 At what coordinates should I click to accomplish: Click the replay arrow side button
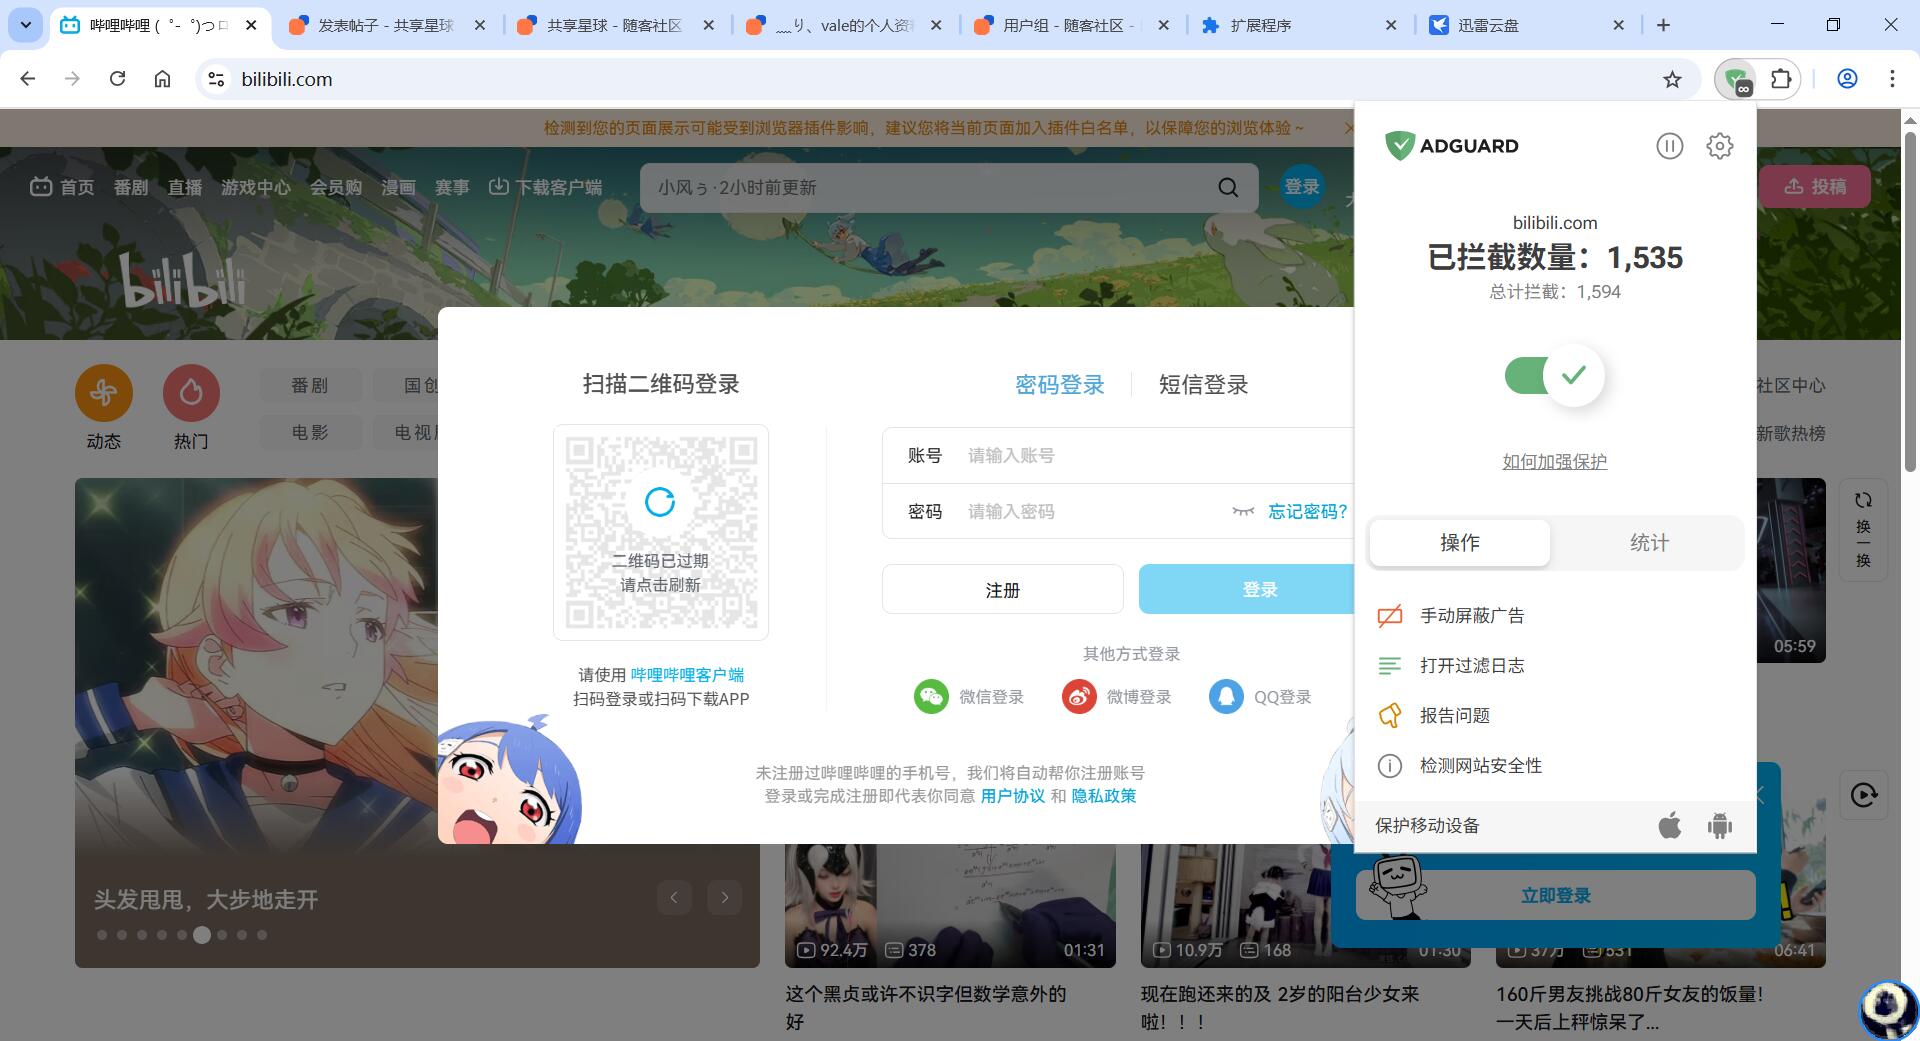(1864, 796)
